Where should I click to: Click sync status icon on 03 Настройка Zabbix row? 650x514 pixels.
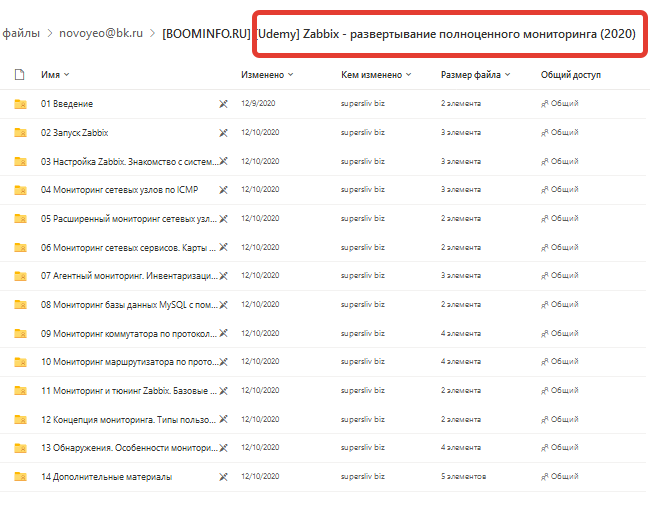223,161
